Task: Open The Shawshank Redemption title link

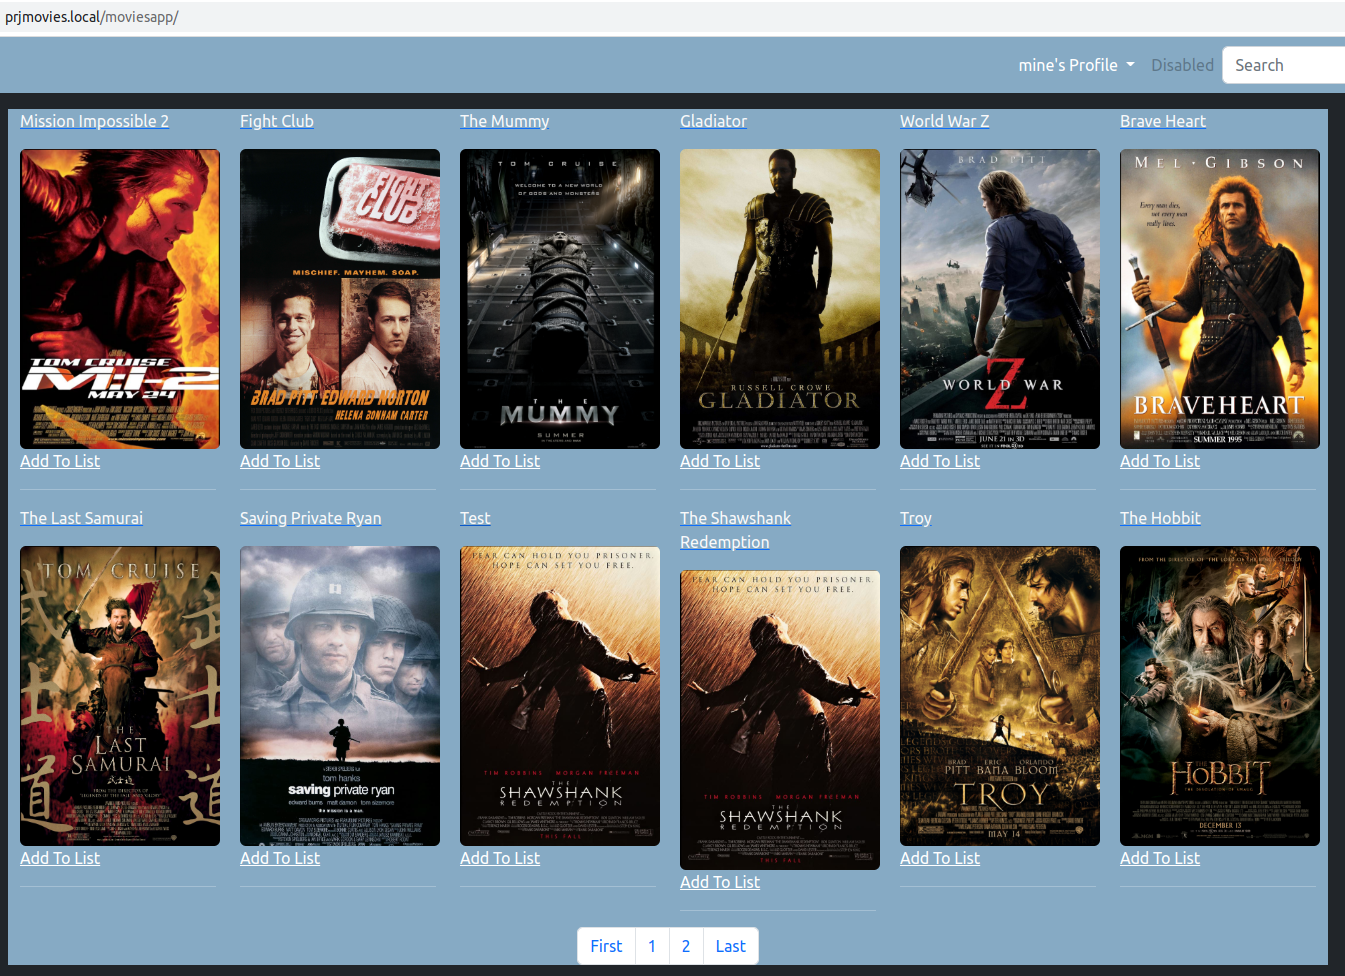Action: (x=735, y=530)
